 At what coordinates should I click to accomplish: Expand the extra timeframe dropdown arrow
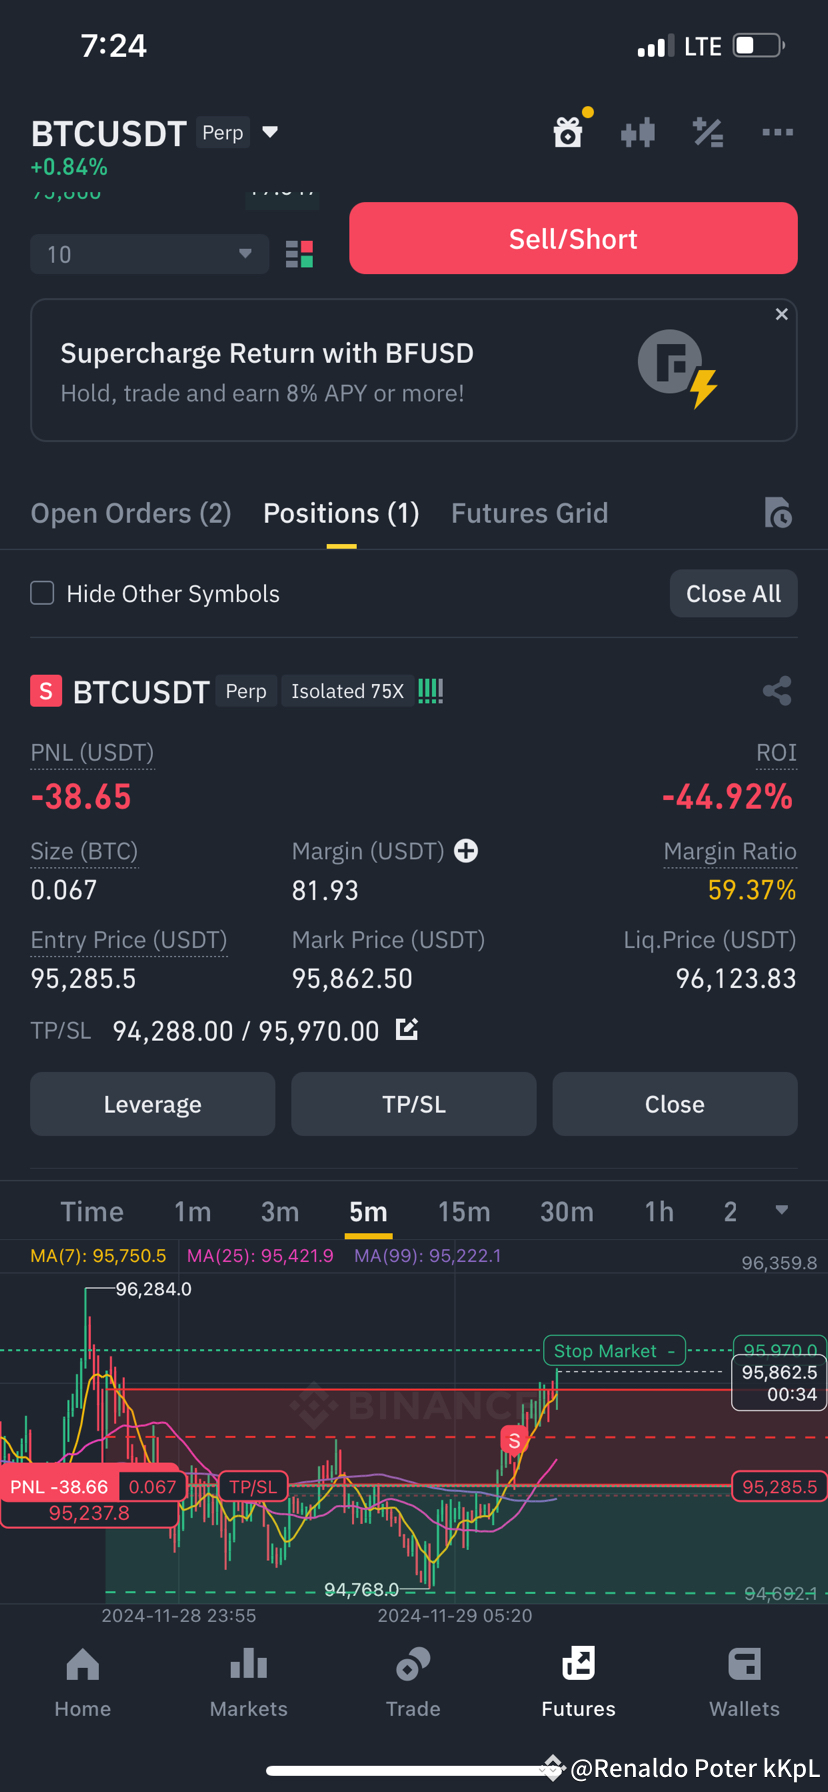[x=781, y=1210]
